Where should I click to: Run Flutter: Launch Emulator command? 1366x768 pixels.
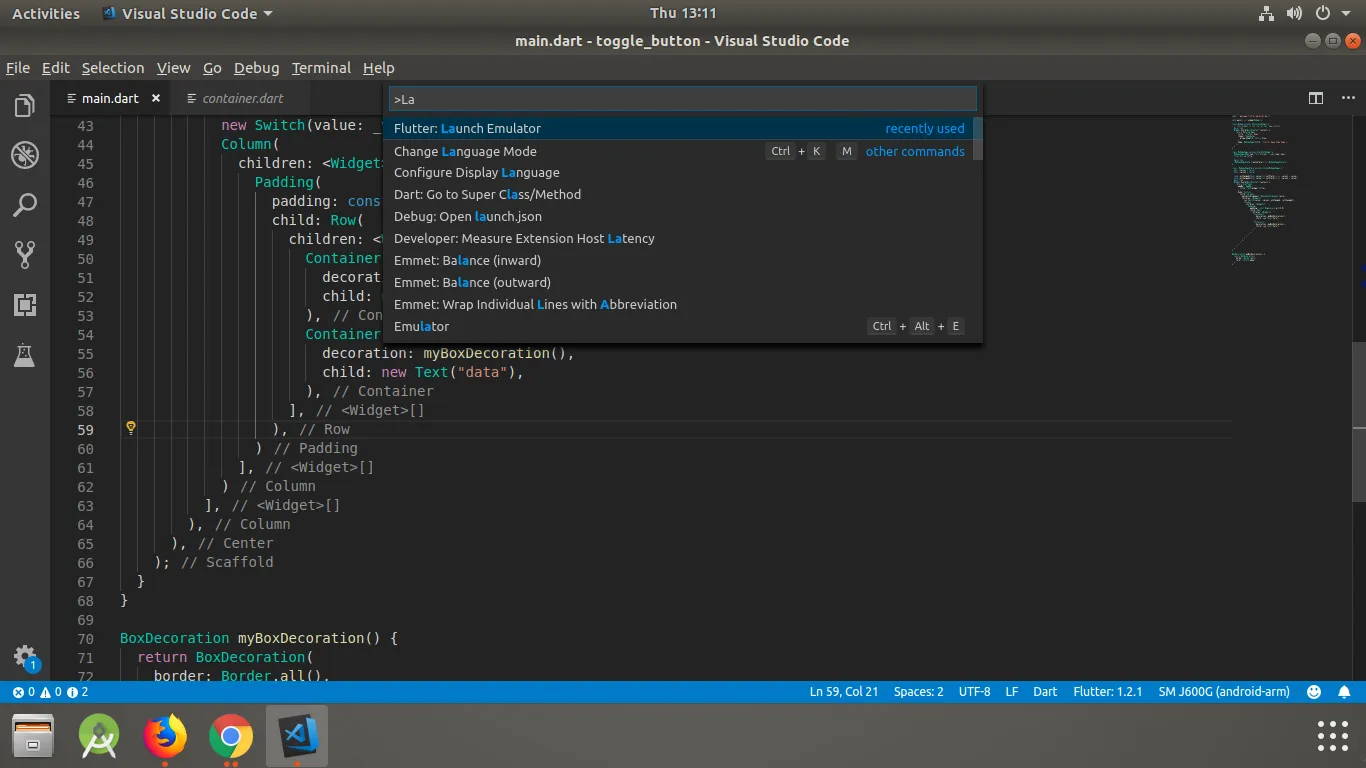point(679,128)
